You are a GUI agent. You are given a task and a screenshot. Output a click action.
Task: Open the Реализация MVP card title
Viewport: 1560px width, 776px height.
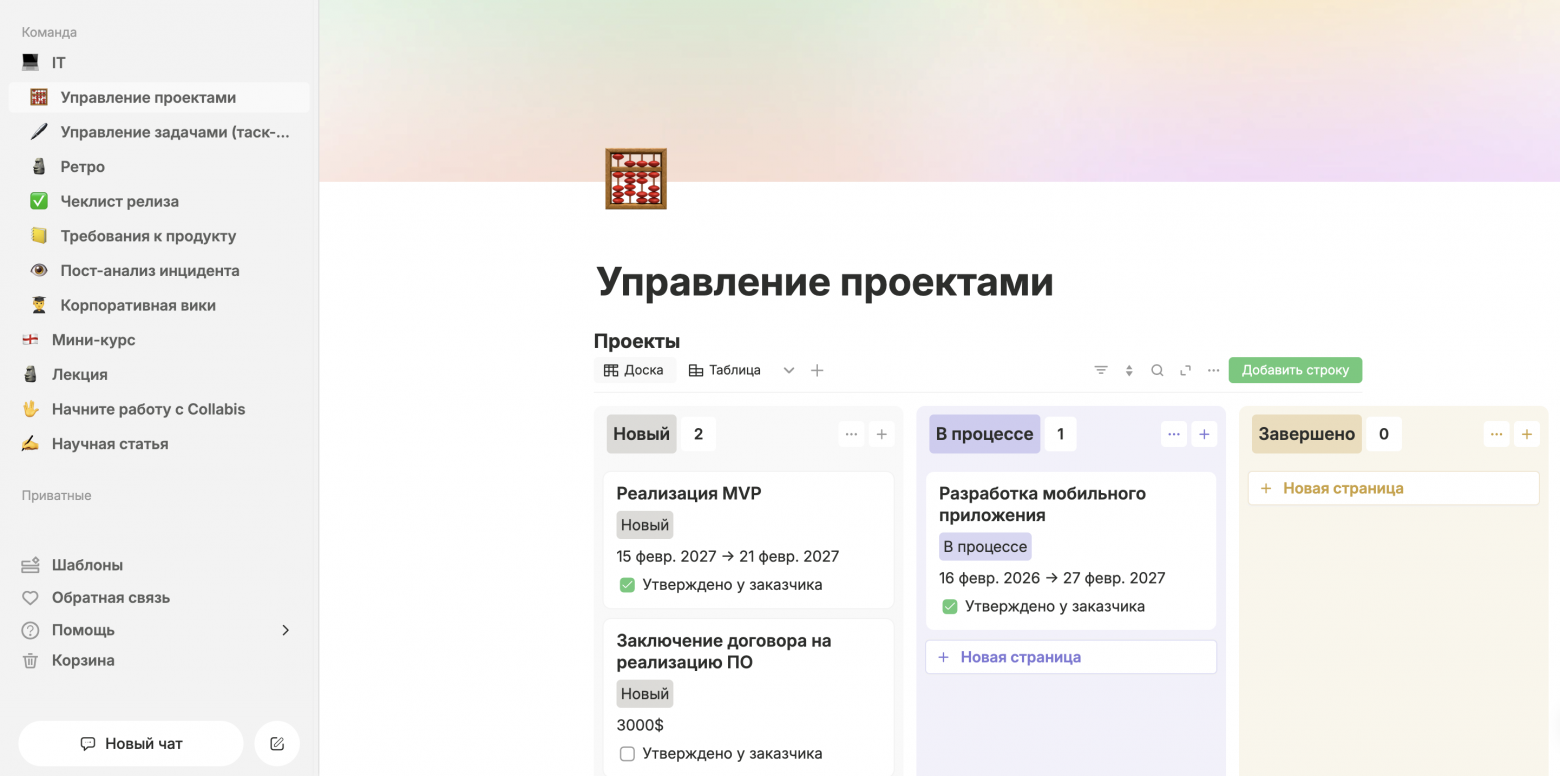tap(689, 493)
